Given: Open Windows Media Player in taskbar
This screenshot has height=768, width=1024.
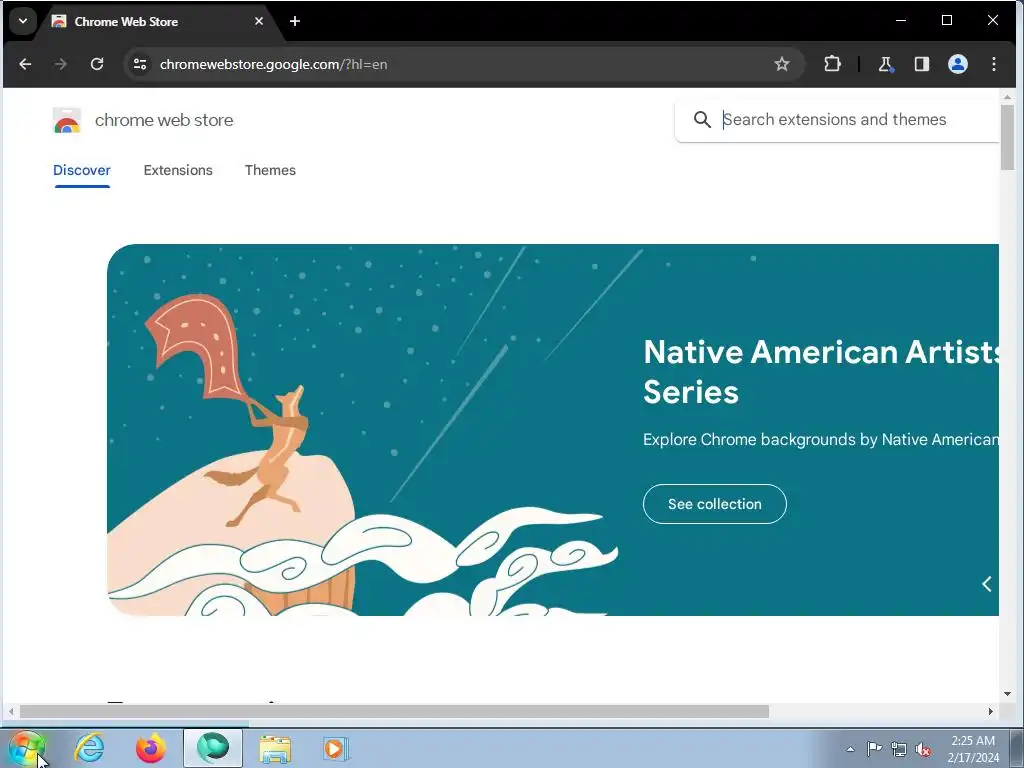Looking at the screenshot, I should point(336,748).
